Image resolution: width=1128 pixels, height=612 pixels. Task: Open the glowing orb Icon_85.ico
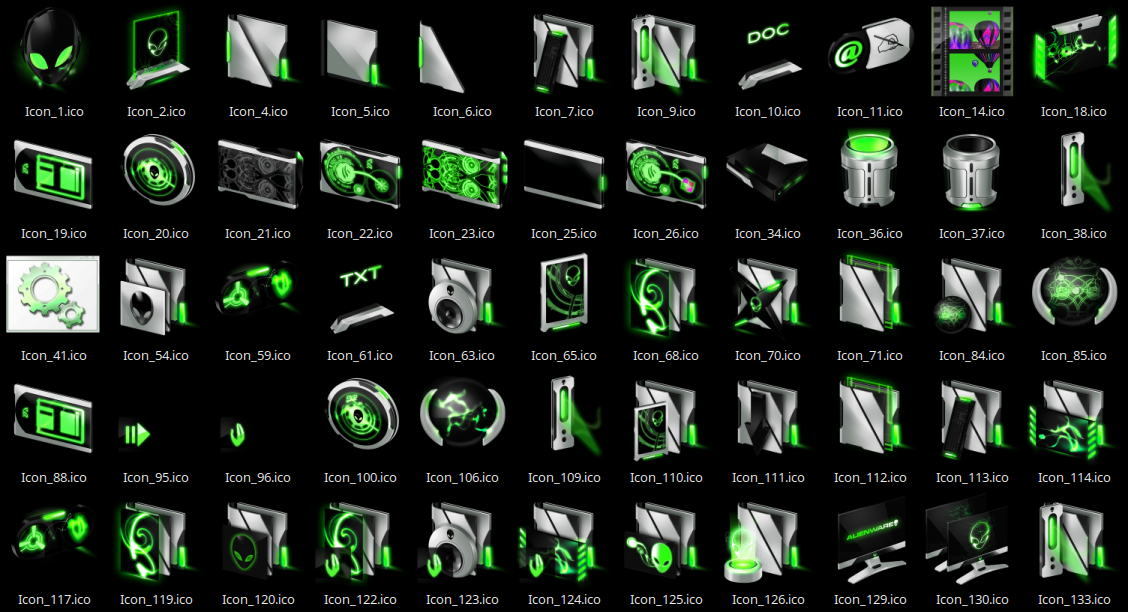coord(1073,294)
